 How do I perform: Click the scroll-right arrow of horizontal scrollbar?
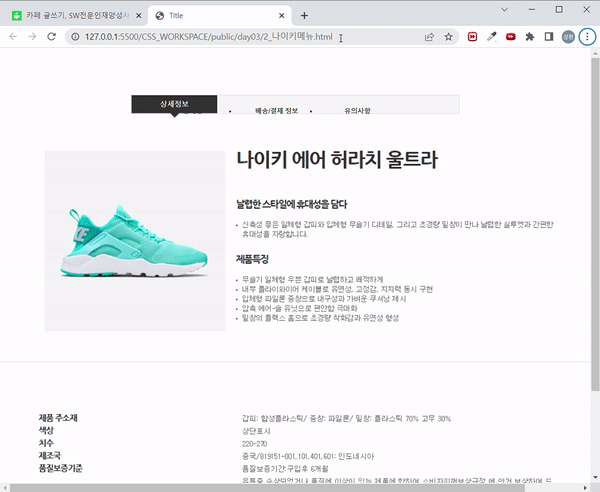coord(585,488)
